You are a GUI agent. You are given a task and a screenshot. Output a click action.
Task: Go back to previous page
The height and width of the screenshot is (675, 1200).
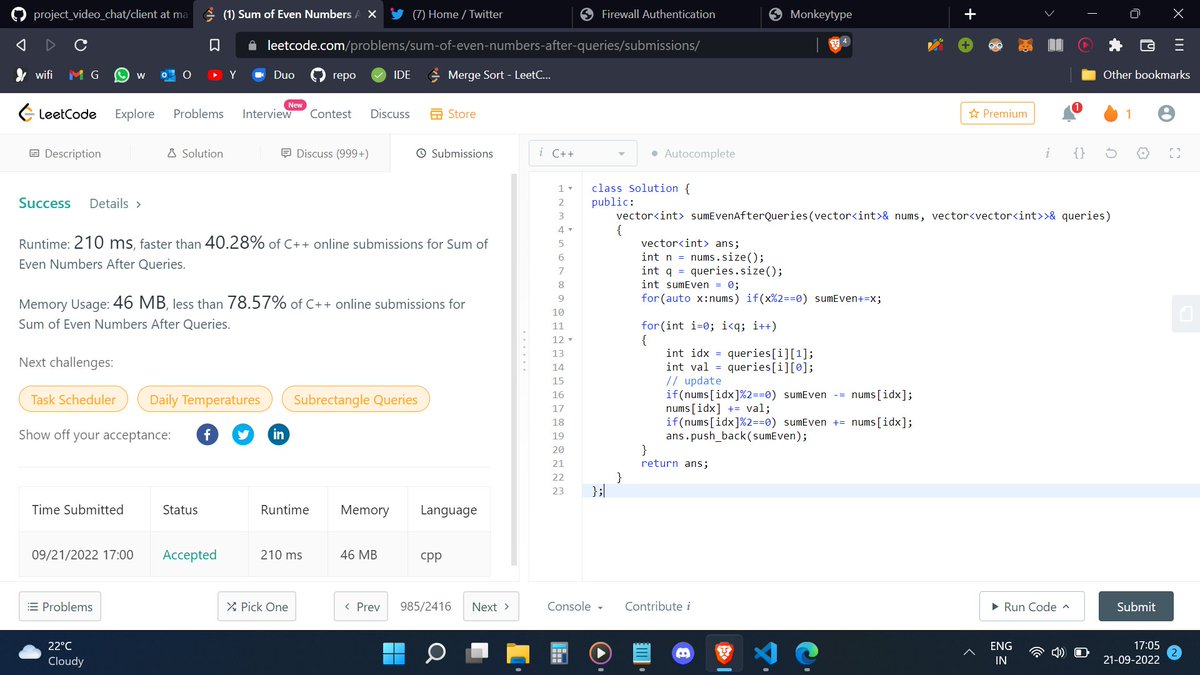coord(21,46)
